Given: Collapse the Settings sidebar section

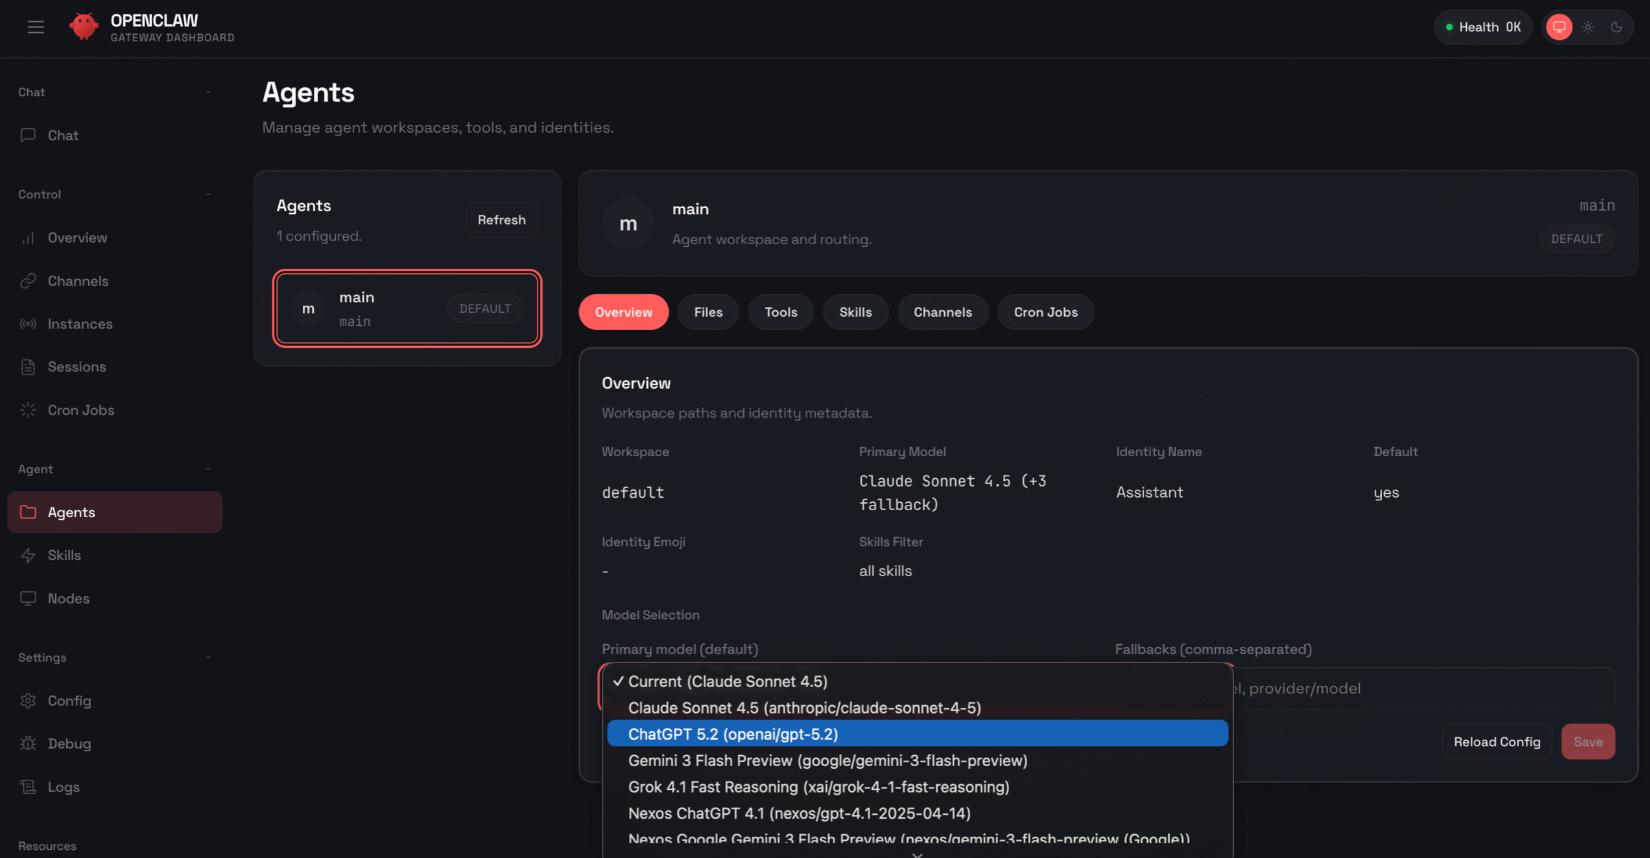Looking at the screenshot, I should 208,657.
